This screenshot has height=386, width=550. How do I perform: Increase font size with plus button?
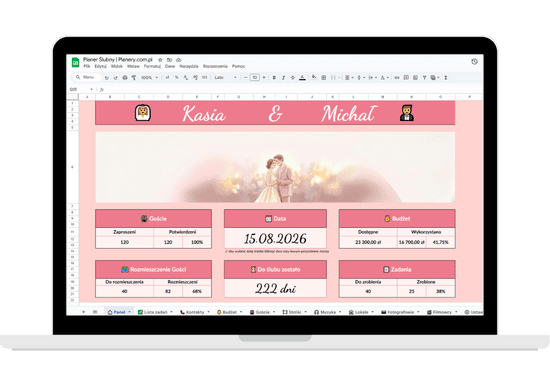[x=264, y=78]
